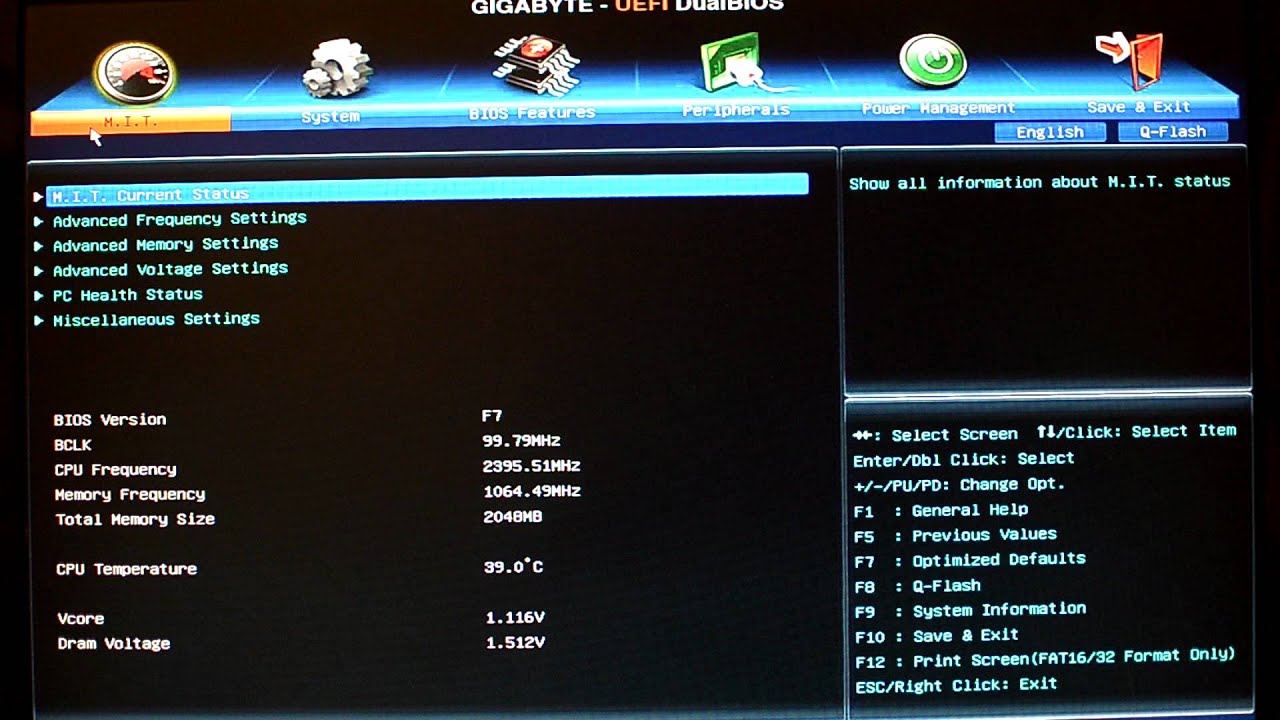Click the 2395.51MHz CPU frequency value

point(532,466)
